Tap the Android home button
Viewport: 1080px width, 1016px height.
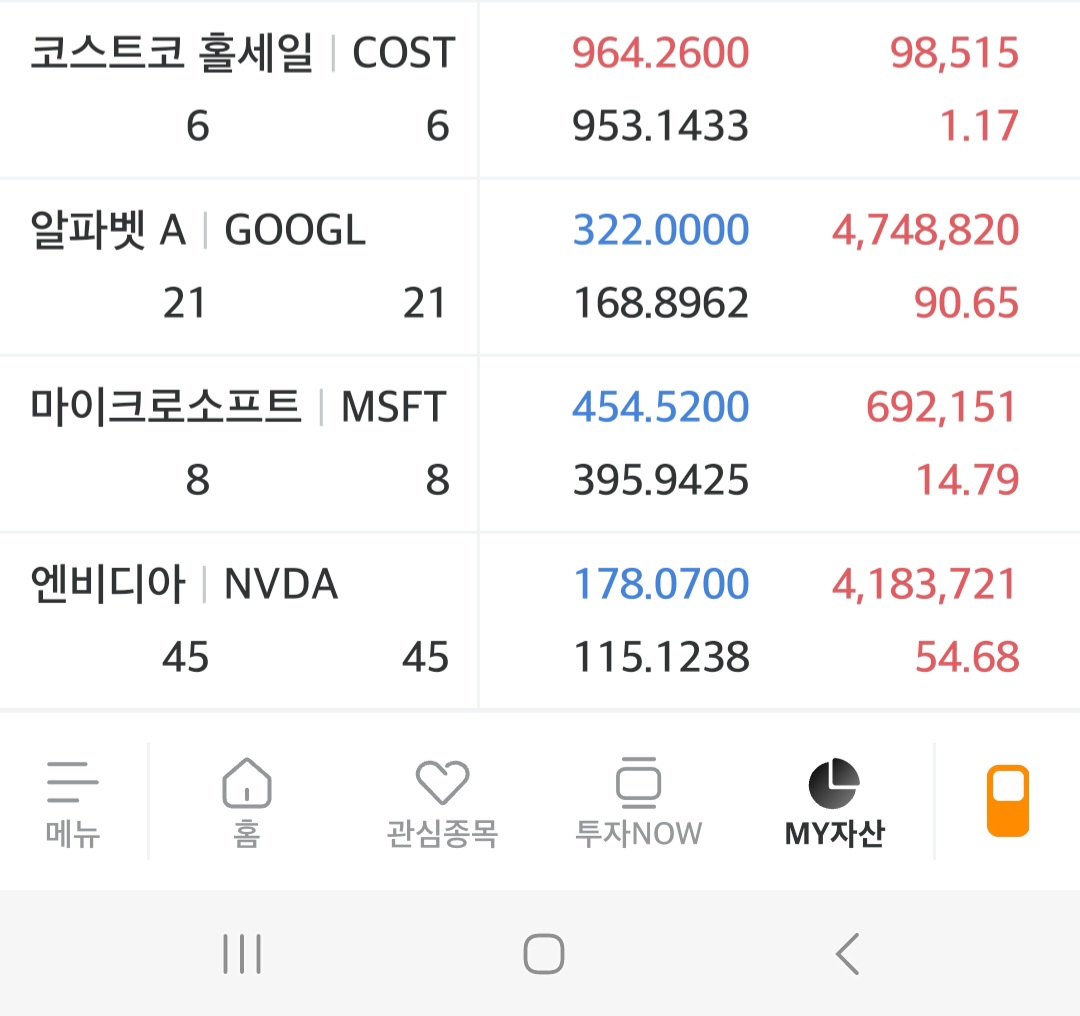(x=544, y=954)
